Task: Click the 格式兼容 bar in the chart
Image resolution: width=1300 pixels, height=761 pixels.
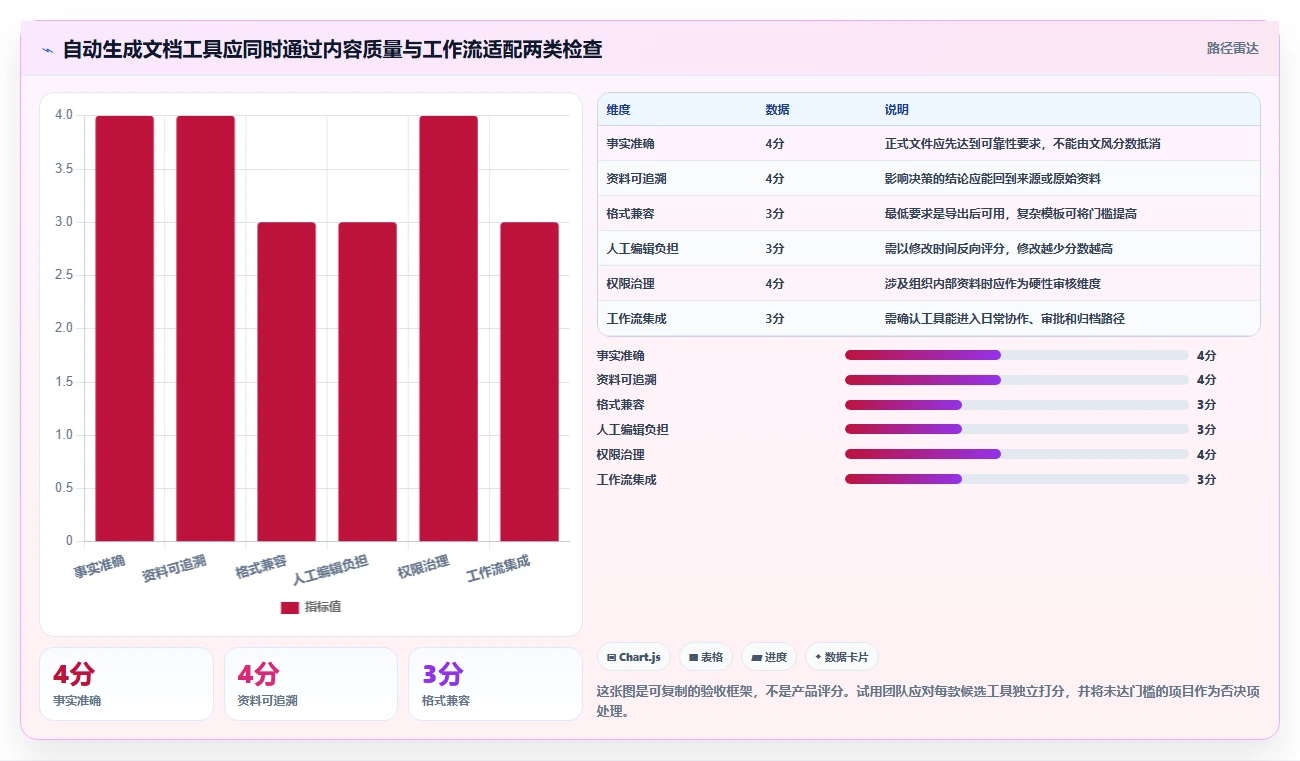Action: pos(287,381)
